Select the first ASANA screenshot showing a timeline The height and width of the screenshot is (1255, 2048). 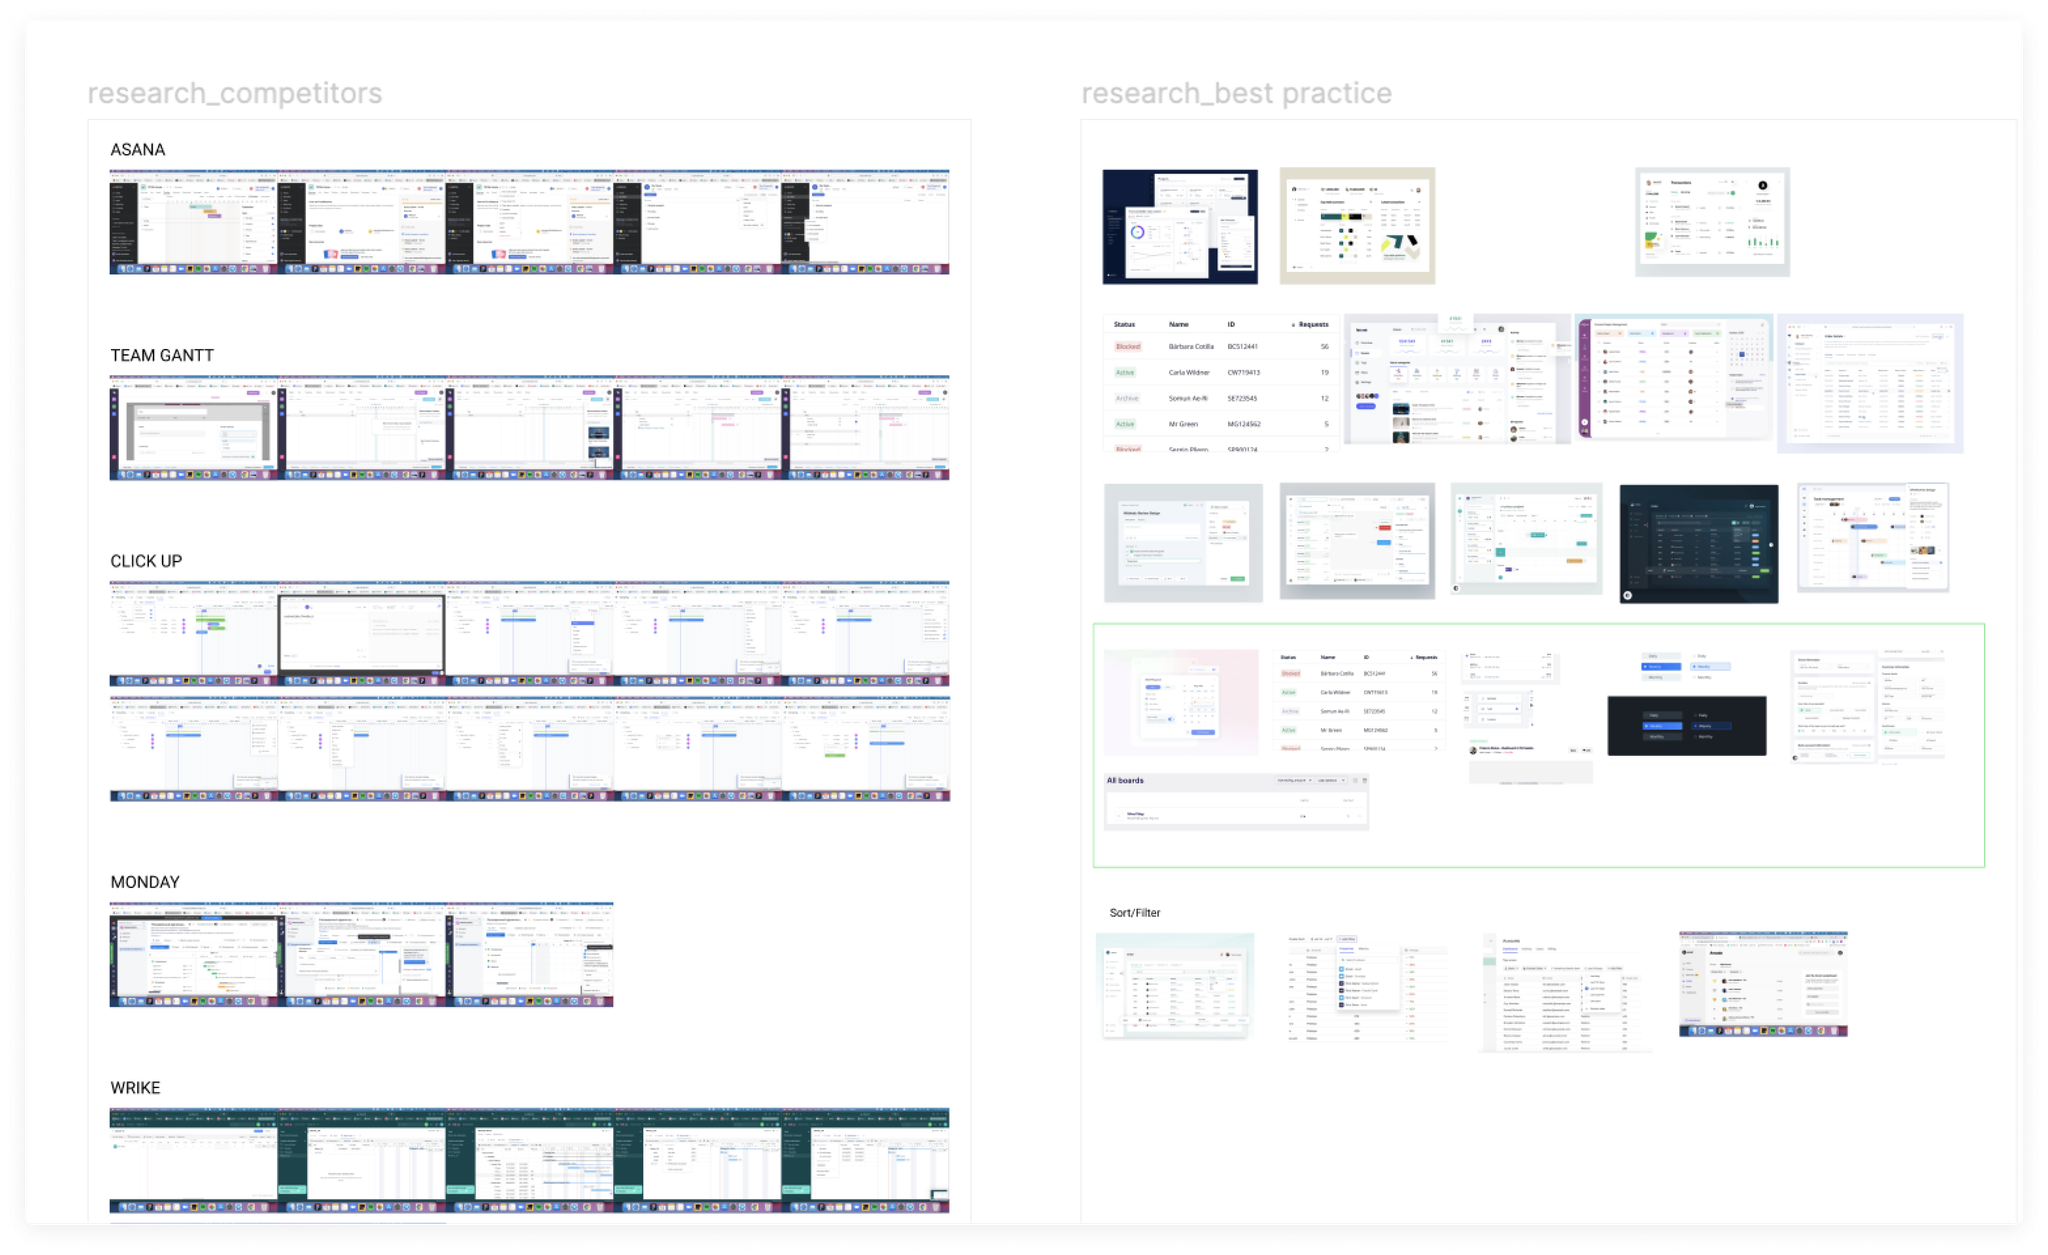(194, 222)
